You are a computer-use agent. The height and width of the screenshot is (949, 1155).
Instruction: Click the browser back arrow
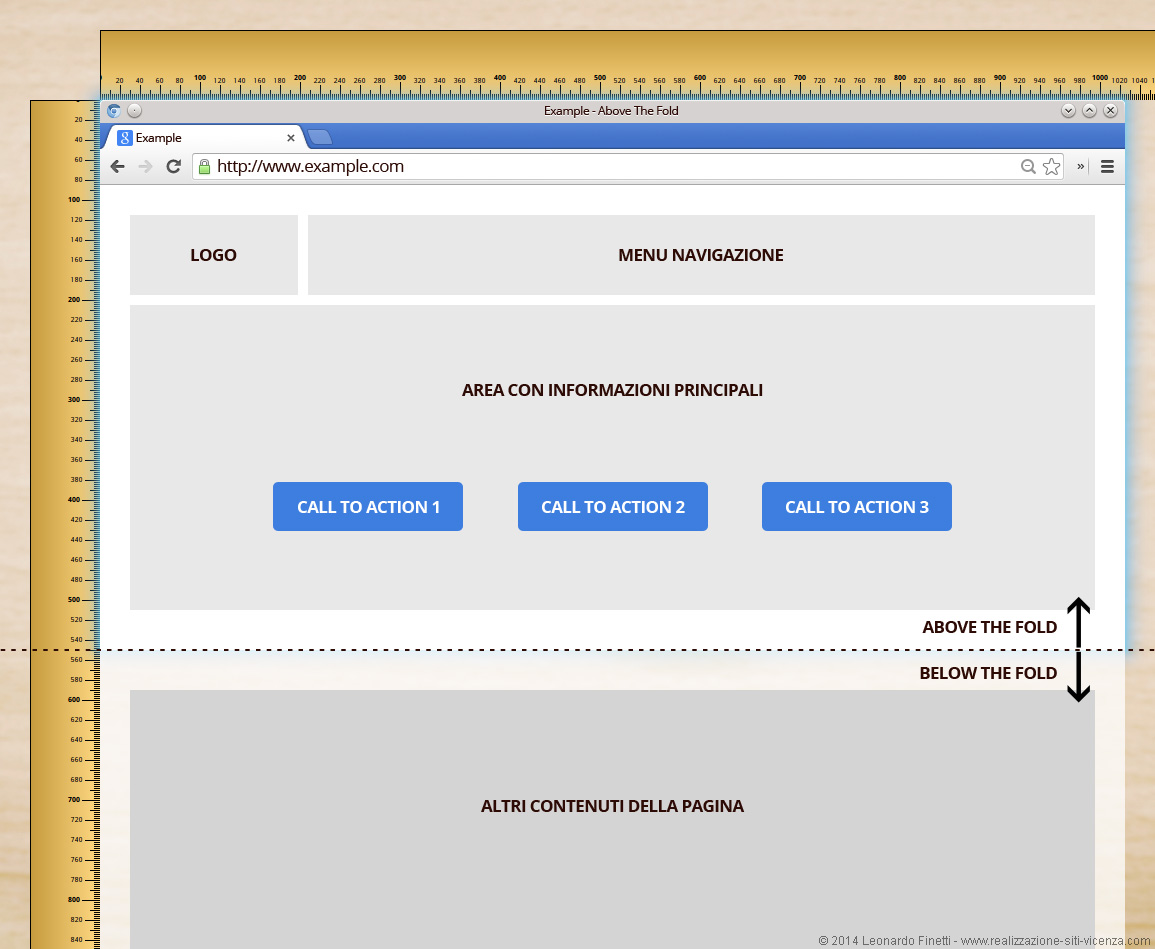[x=117, y=167]
